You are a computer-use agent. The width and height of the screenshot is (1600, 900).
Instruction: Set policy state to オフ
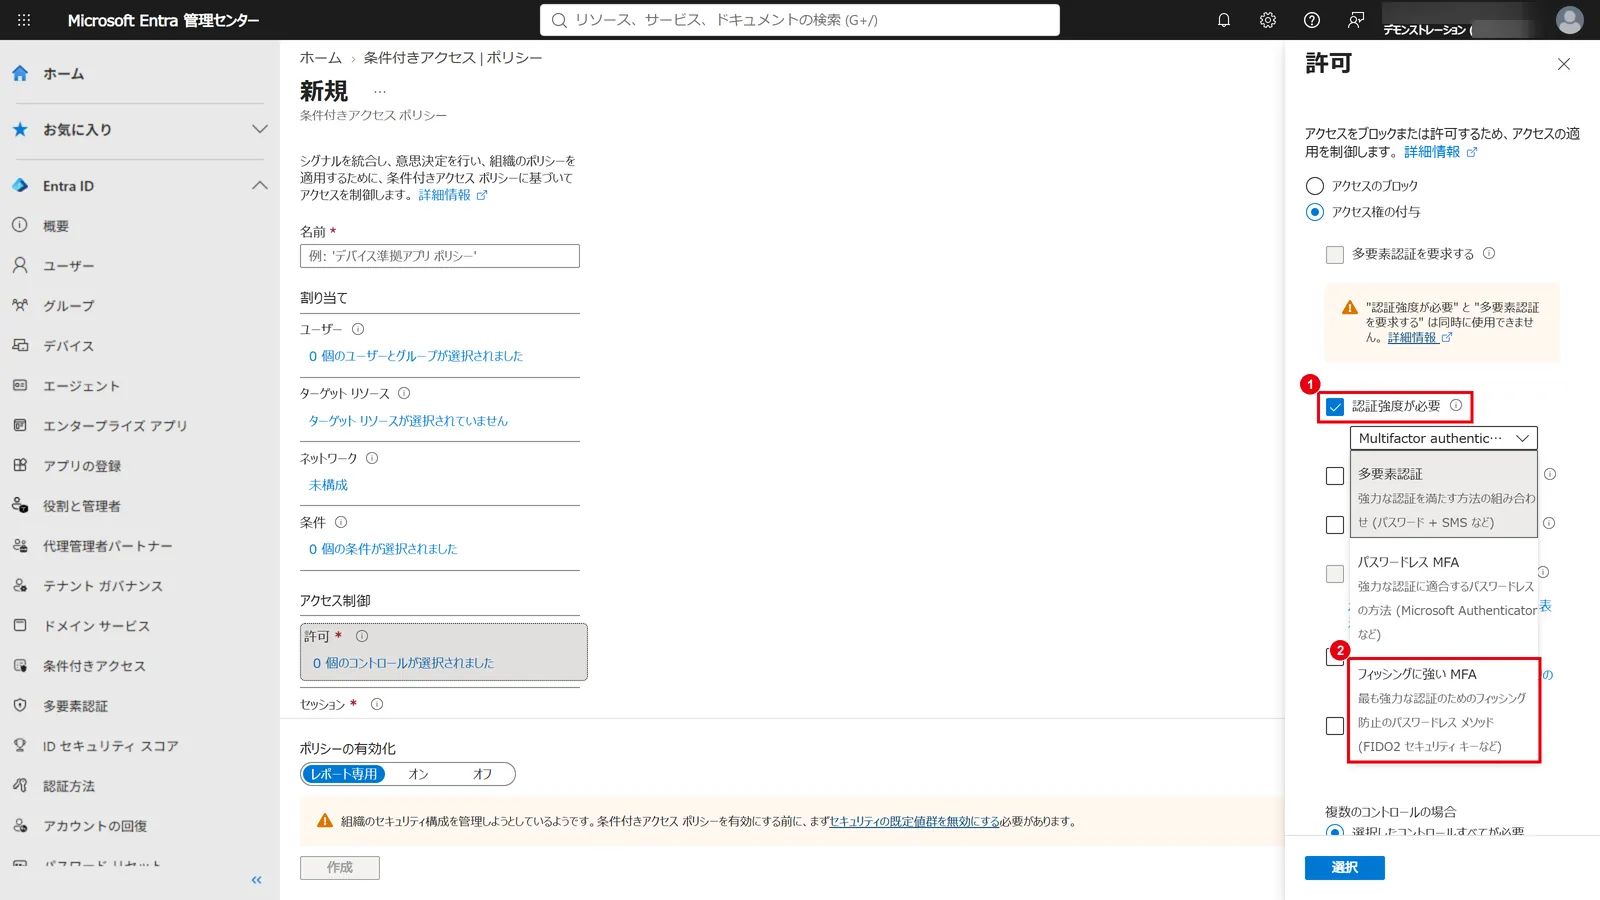(482, 774)
